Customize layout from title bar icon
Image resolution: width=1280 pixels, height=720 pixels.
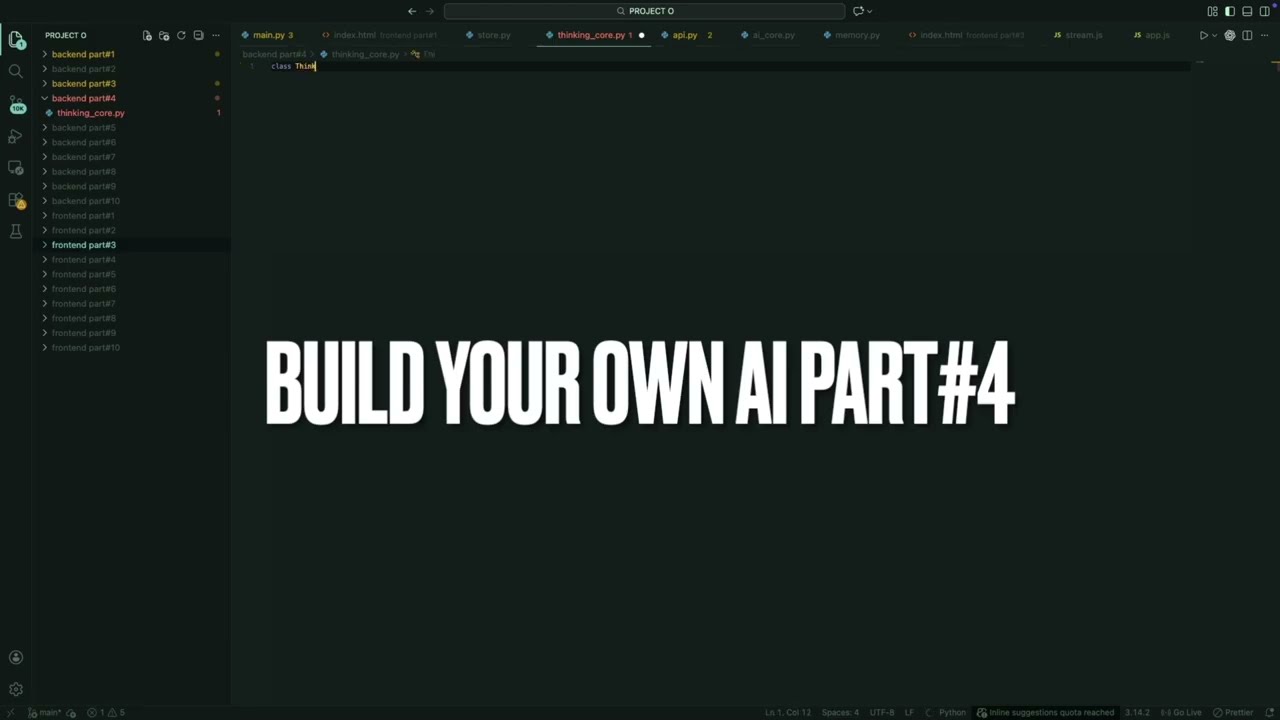click(1213, 11)
